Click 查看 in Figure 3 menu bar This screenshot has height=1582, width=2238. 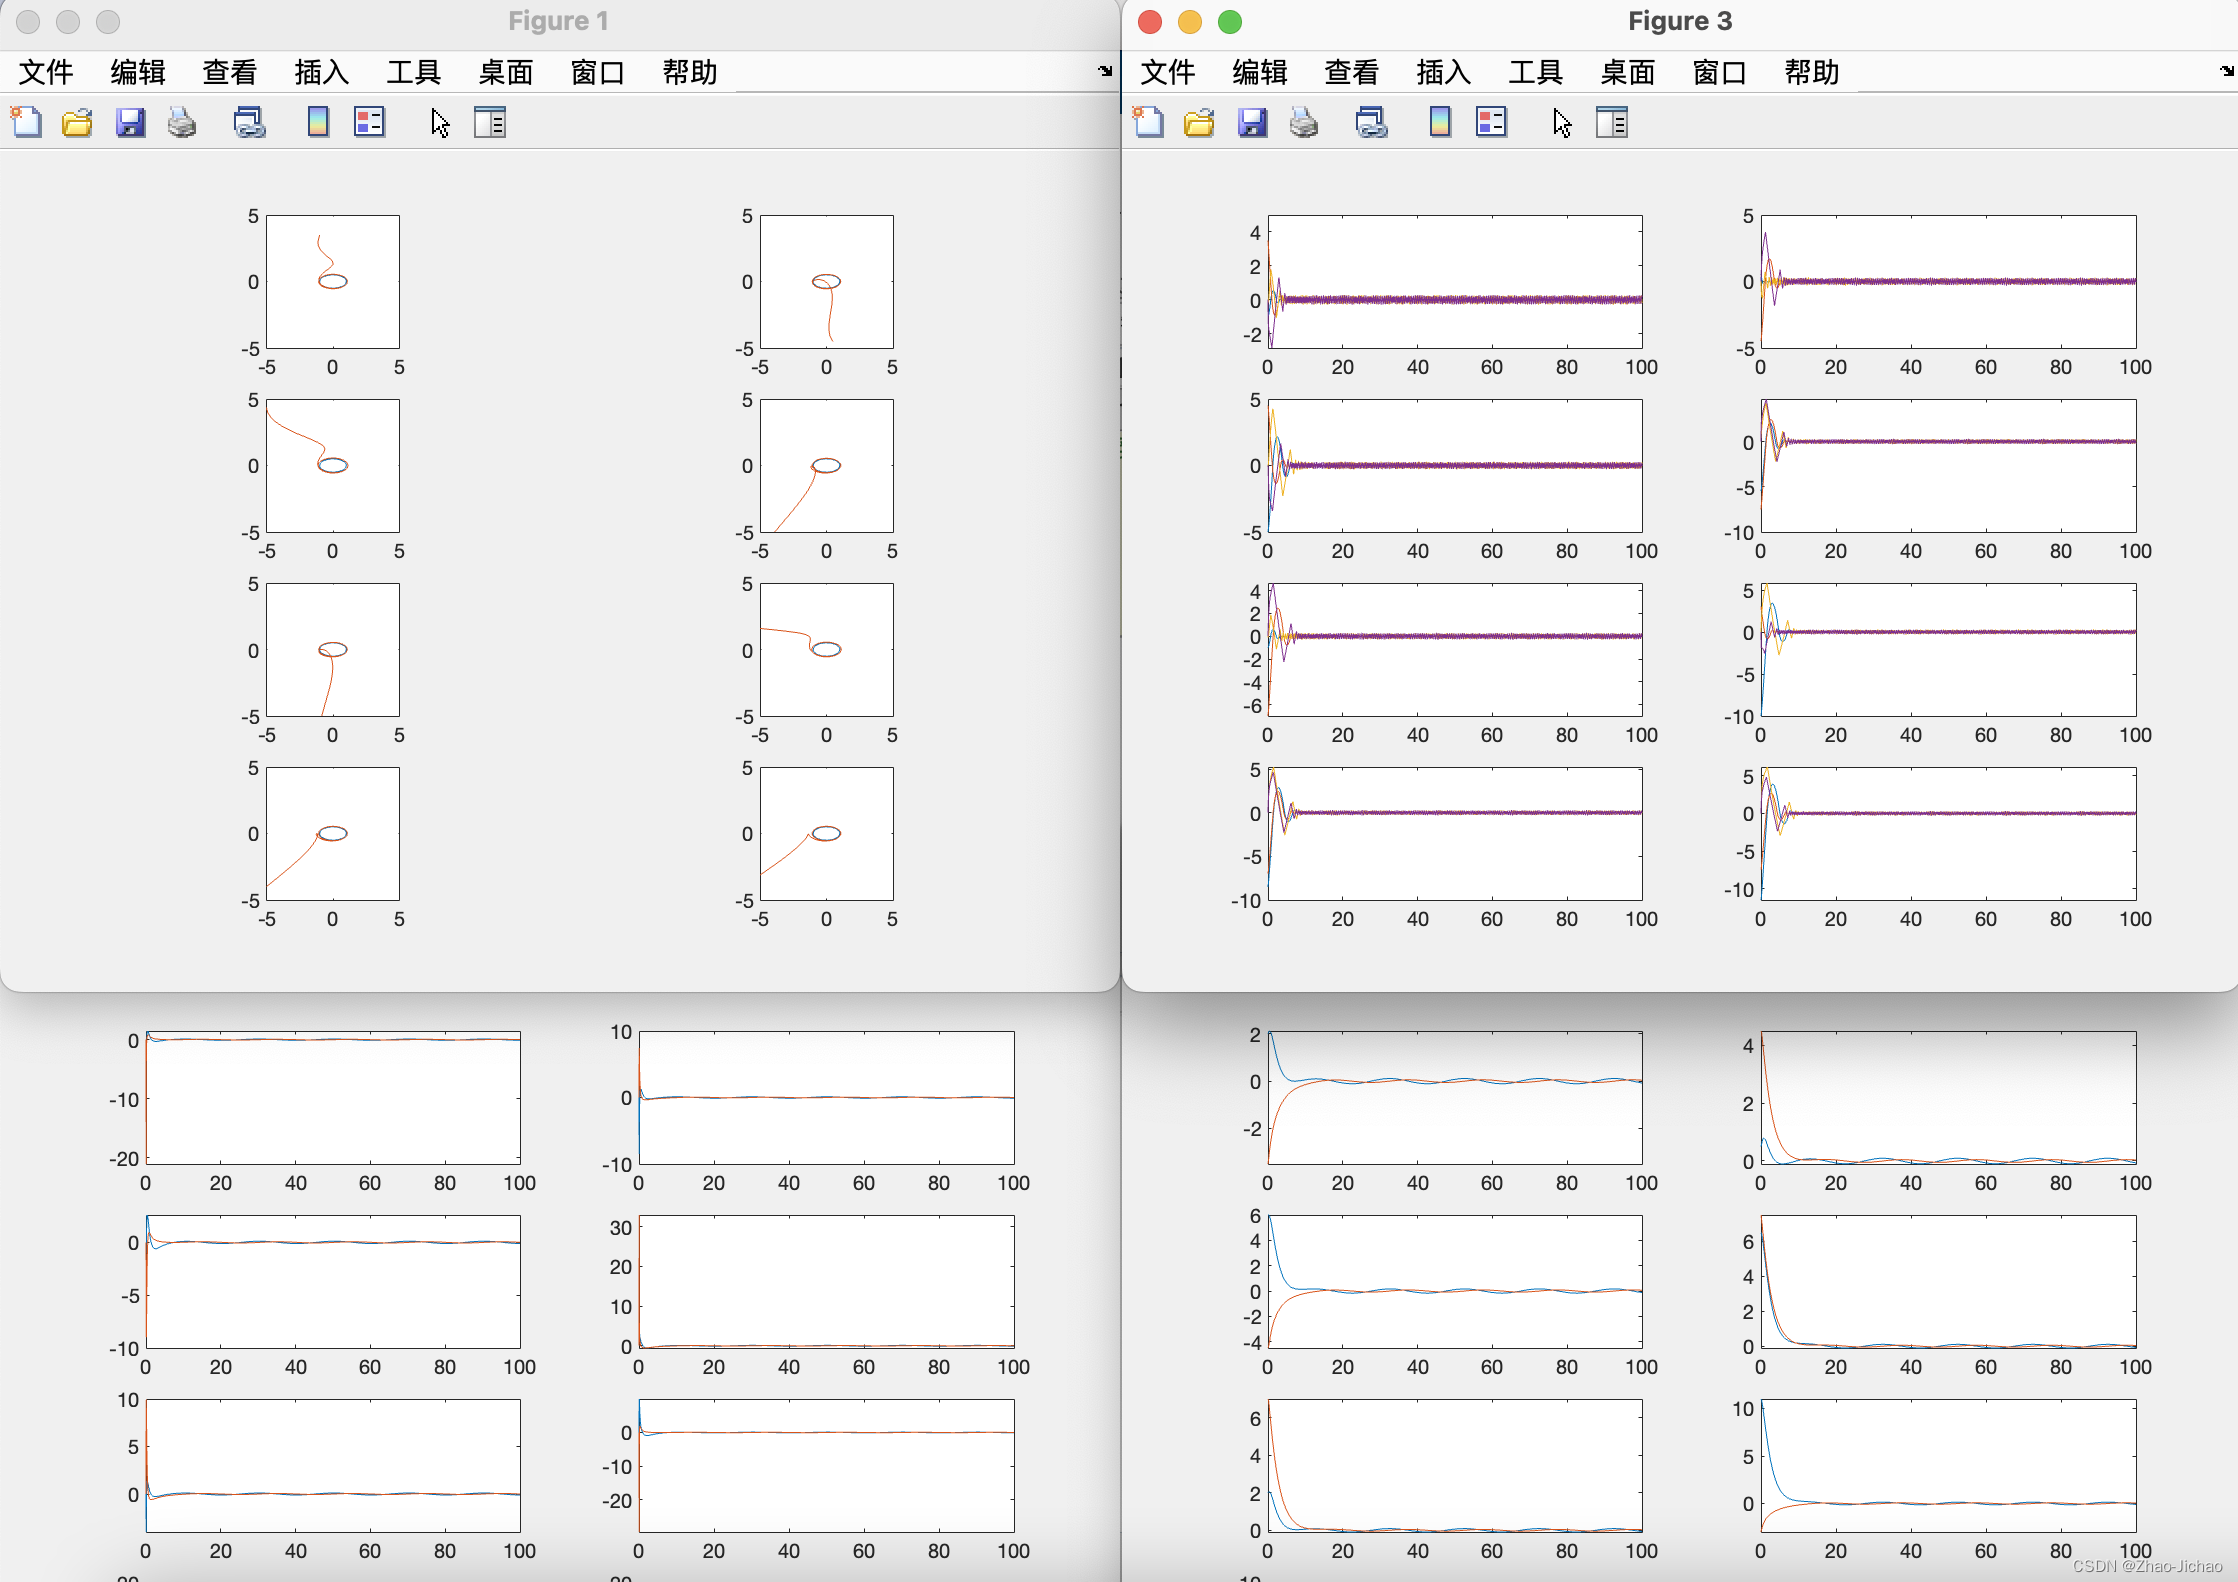(1351, 72)
